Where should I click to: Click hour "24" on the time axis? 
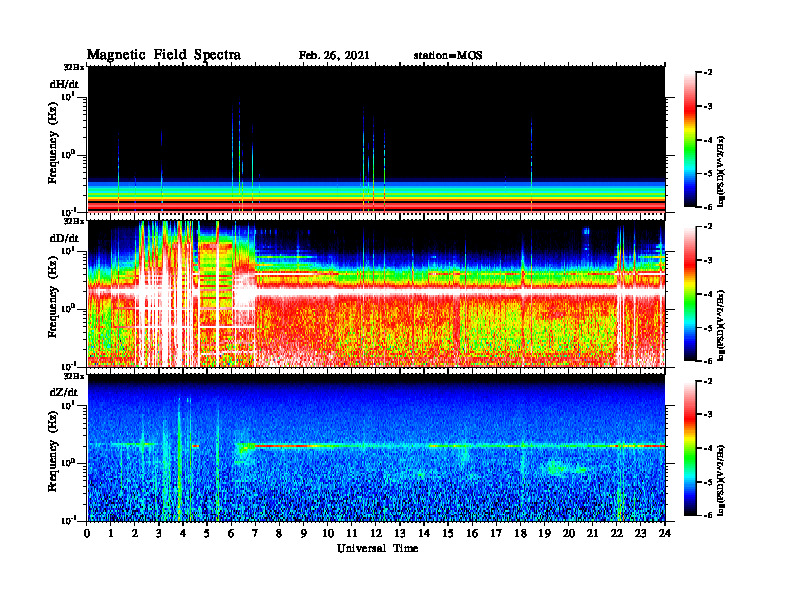click(664, 534)
